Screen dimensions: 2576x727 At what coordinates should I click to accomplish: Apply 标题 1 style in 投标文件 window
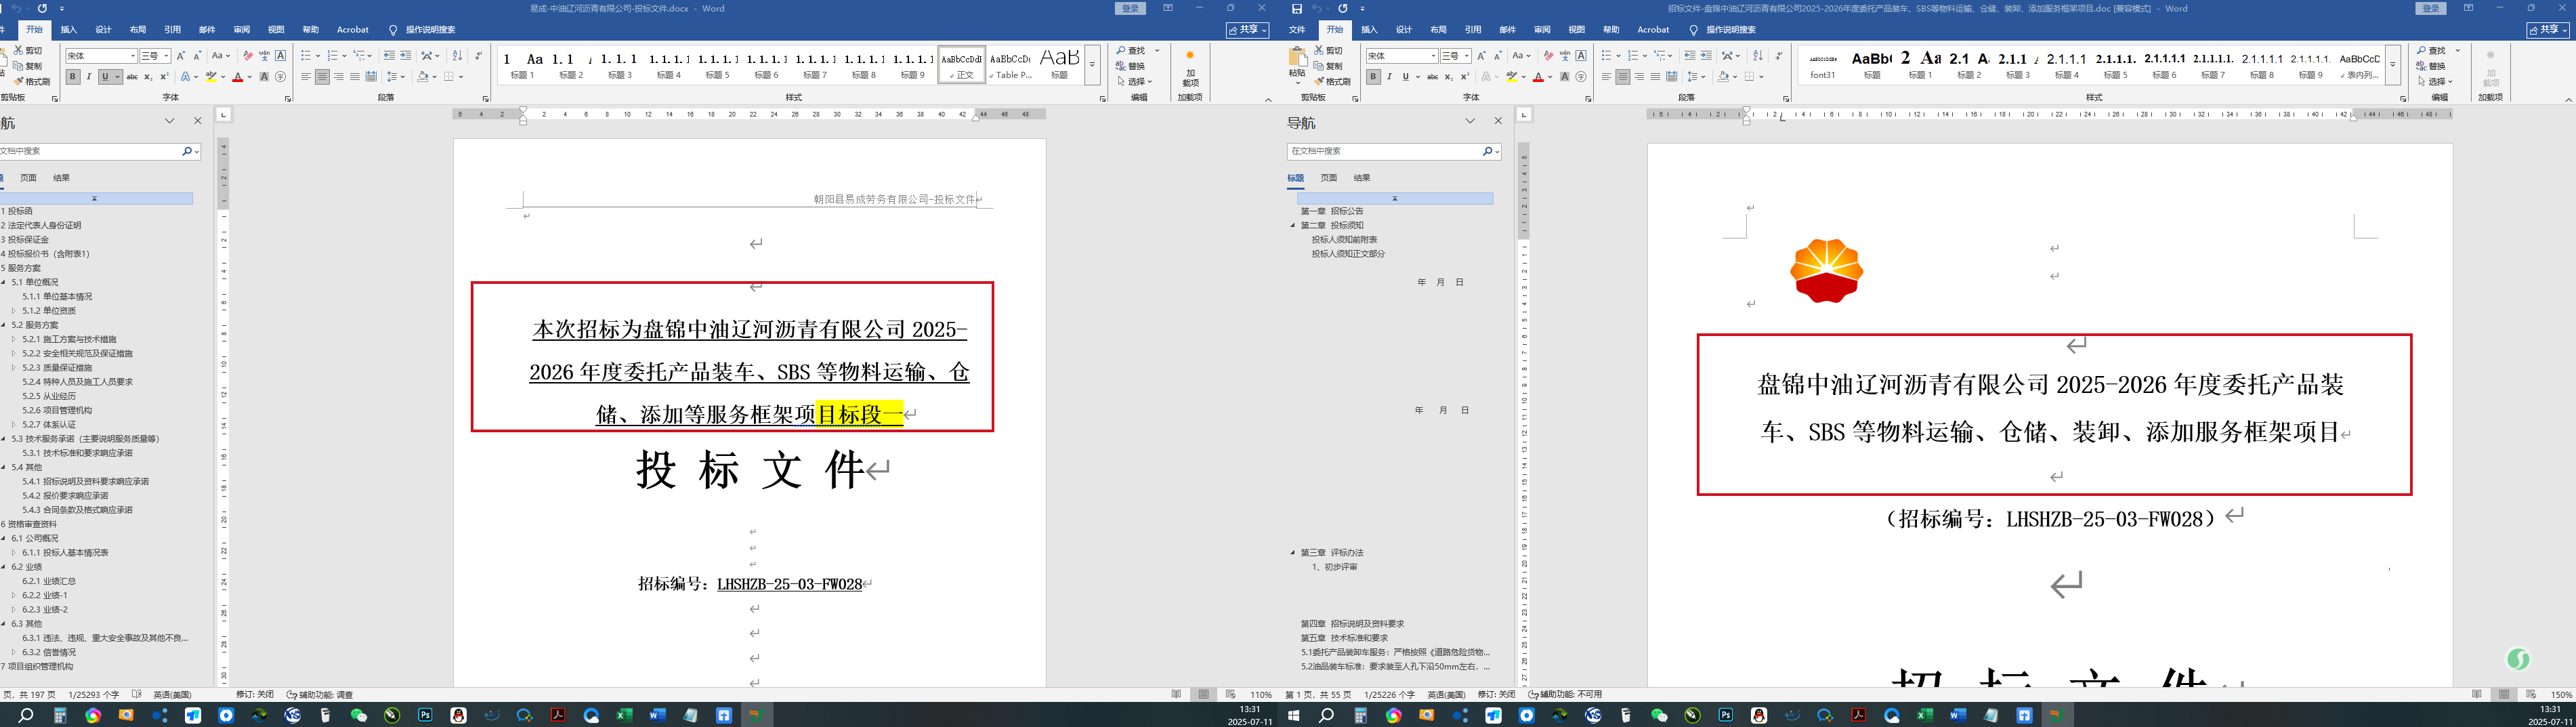tap(522, 66)
